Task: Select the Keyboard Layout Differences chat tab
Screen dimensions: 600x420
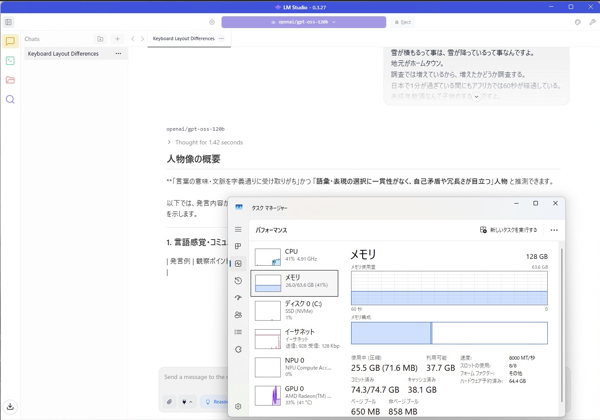Action: pos(183,39)
